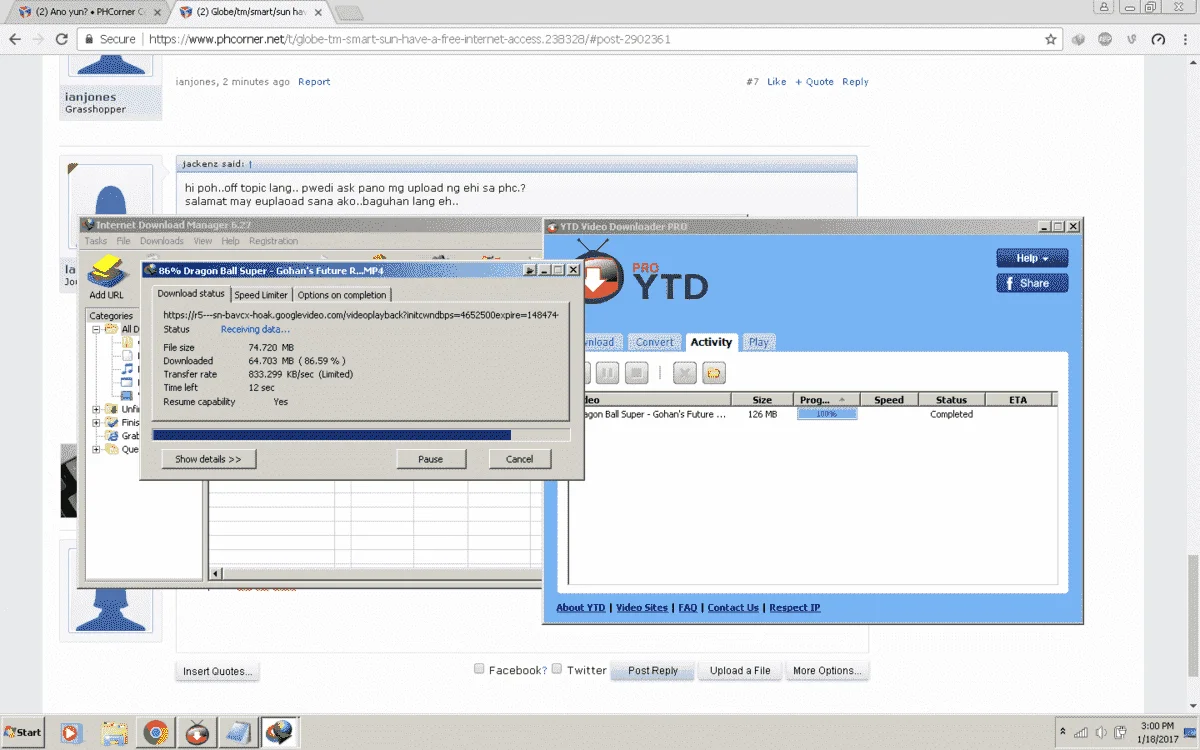The height and width of the screenshot is (750, 1200).
Task: Click the Music category icon in IDM tree
Action: 127,369
